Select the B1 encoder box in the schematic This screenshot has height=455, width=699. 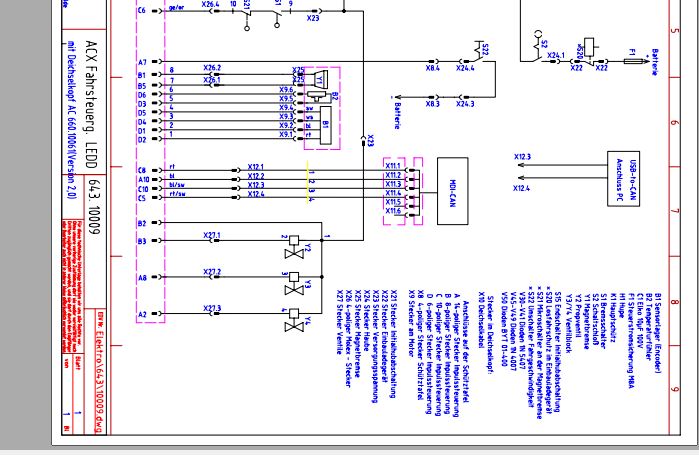[x=325, y=125]
